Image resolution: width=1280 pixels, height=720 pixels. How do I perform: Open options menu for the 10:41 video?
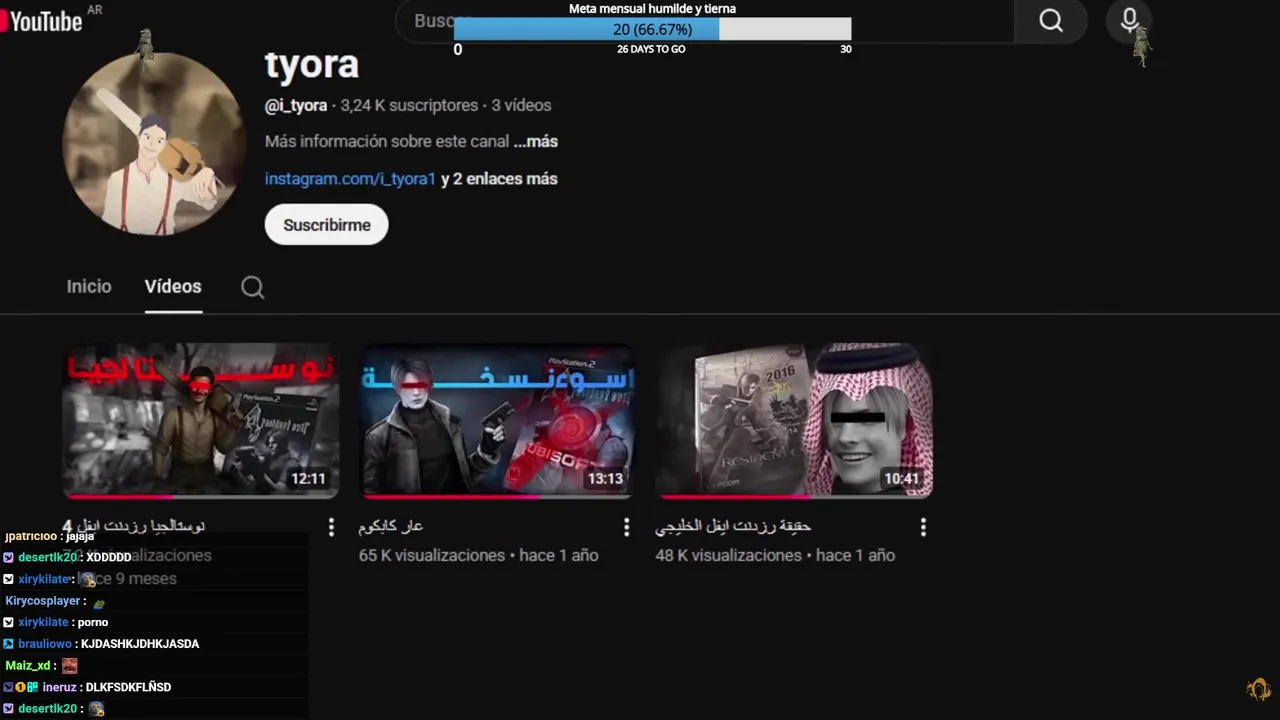pyautogui.click(x=923, y=527)
